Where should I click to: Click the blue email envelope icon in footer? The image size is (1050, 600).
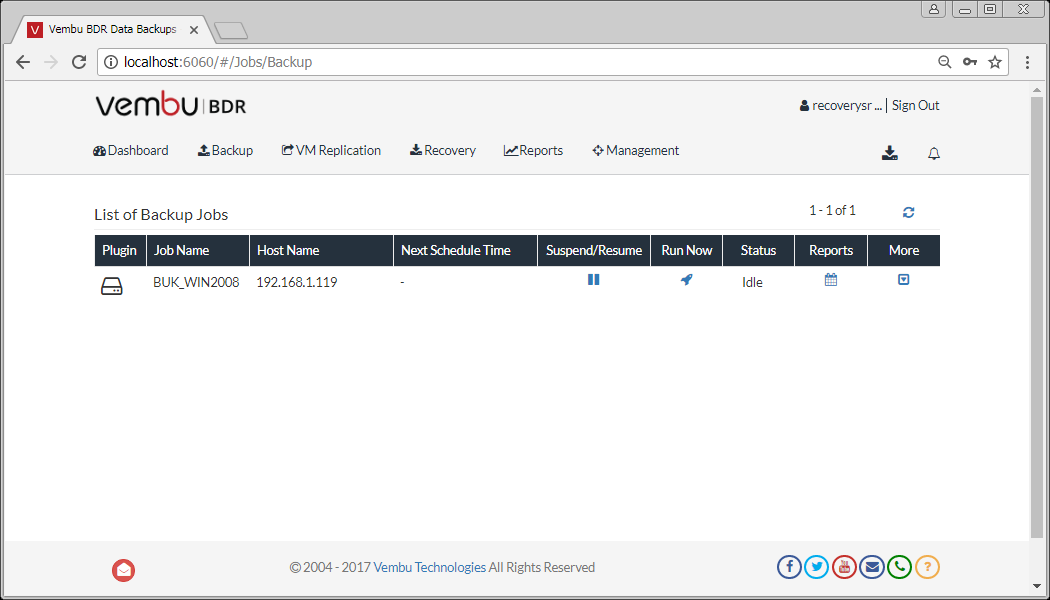872,567
